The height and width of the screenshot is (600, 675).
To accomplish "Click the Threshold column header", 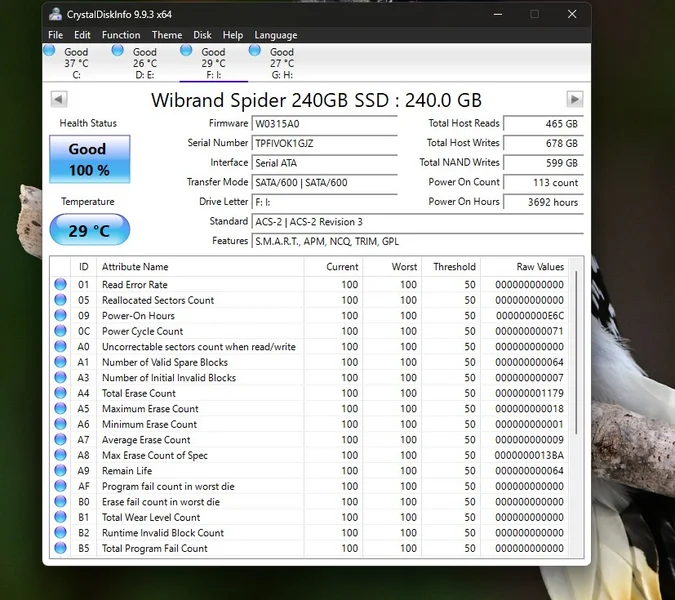I will (451, 267).
